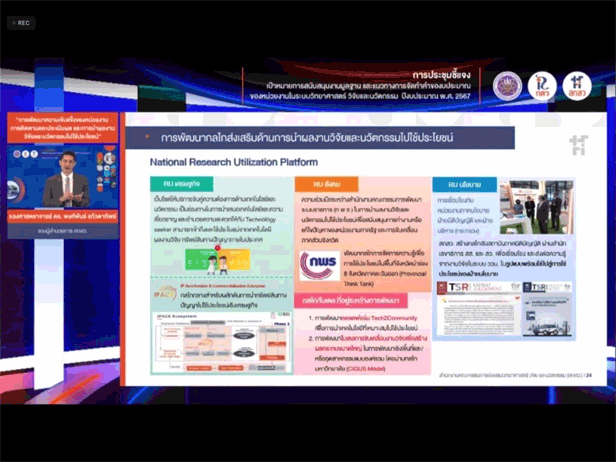Image resolution: width=616 pixels, height=462 pixels.
Task: Click the National Research Utilization Platform heading
Action: click(234, 162)
